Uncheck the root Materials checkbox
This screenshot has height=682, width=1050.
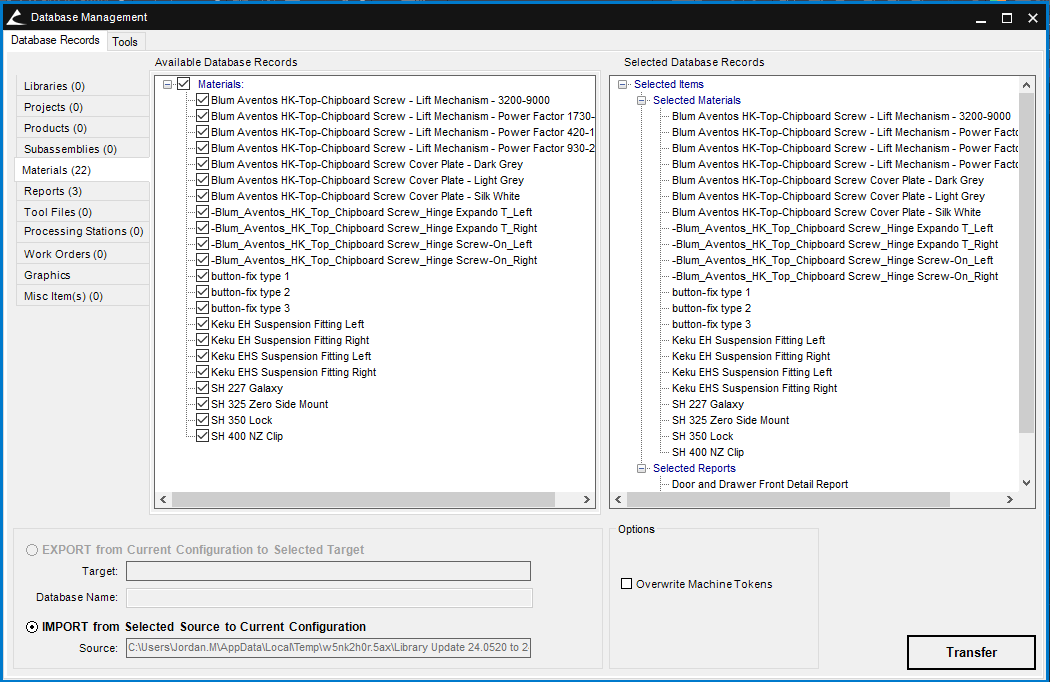[x=183, y=85]
